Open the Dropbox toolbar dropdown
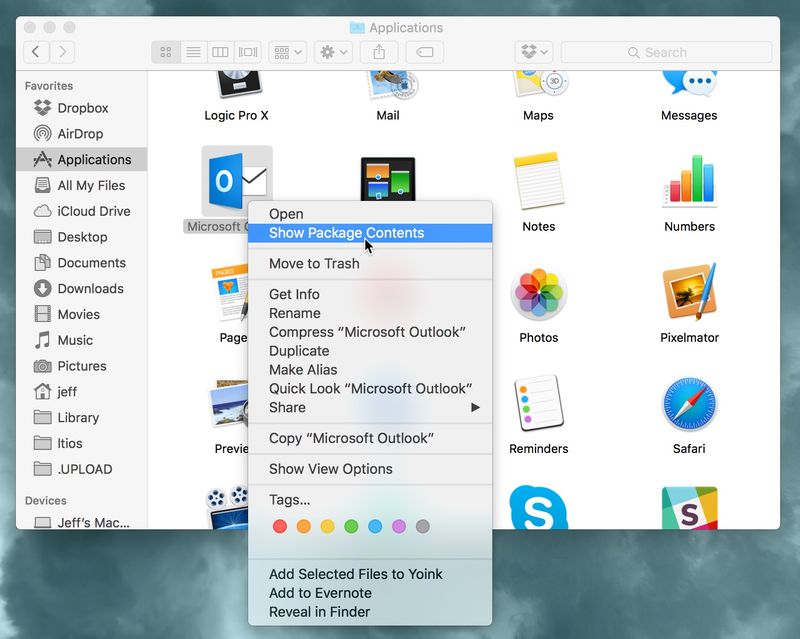The width and height of the screenshot is (800, 639). pyautogui.click(x=534, y=52)
